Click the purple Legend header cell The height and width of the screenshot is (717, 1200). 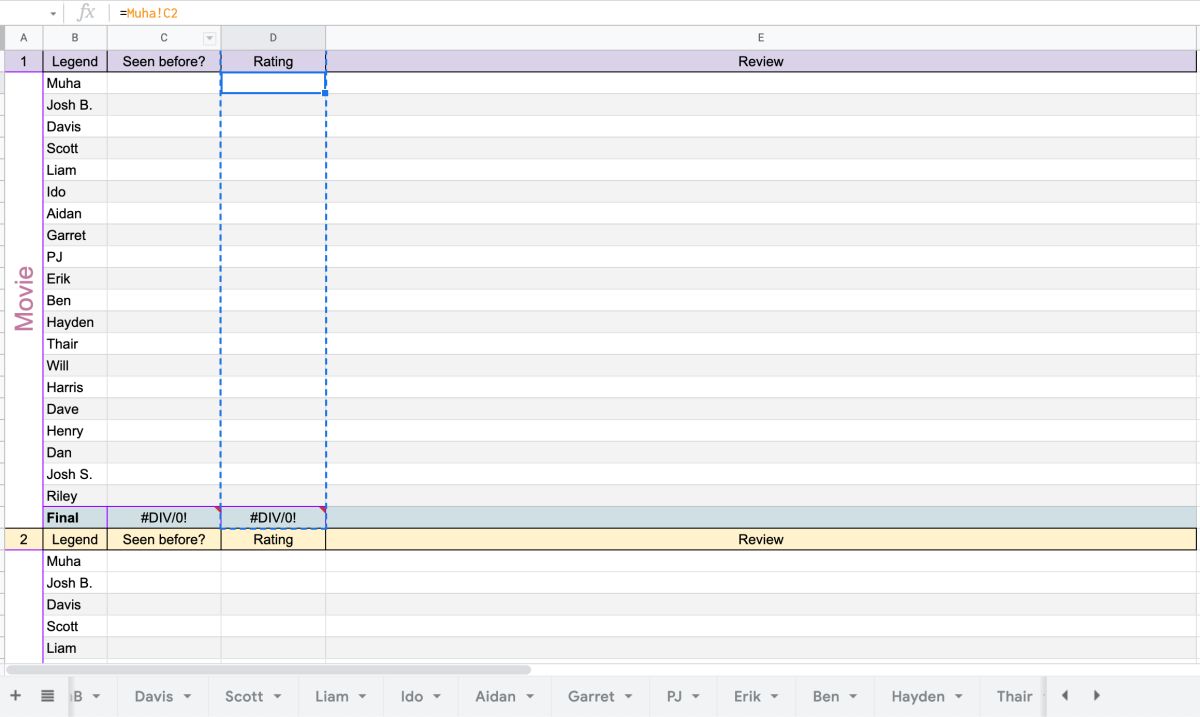tap(75, 61)
